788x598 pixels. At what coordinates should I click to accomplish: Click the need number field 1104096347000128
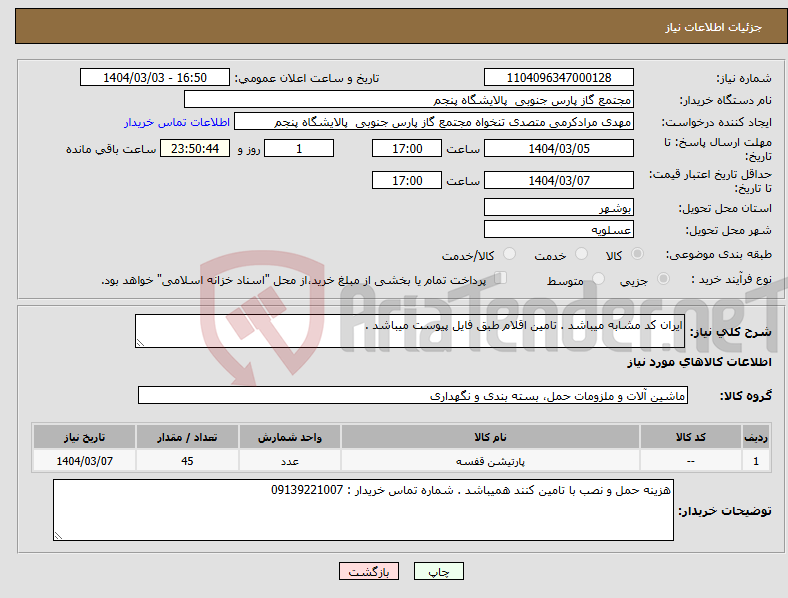(x=559, y=77)
